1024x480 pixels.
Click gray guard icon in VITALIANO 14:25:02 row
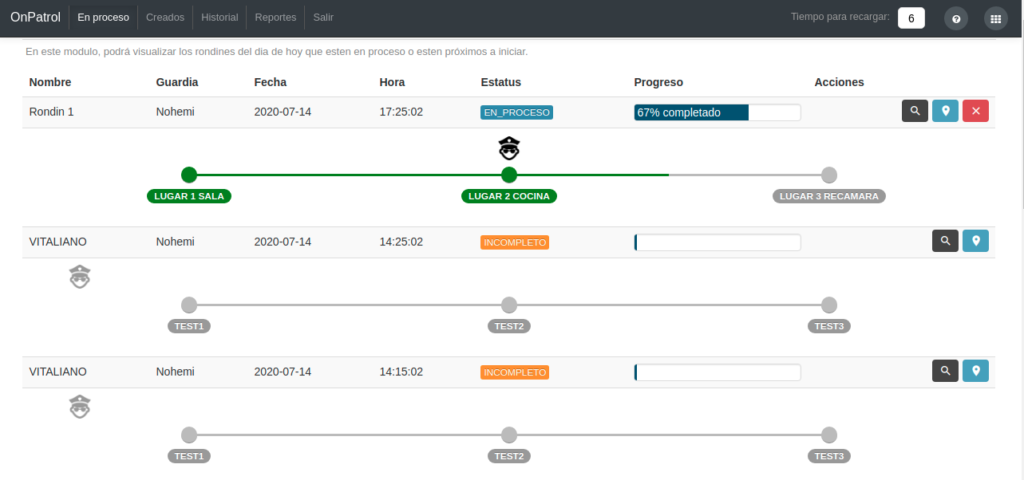[x=80, y=277]
